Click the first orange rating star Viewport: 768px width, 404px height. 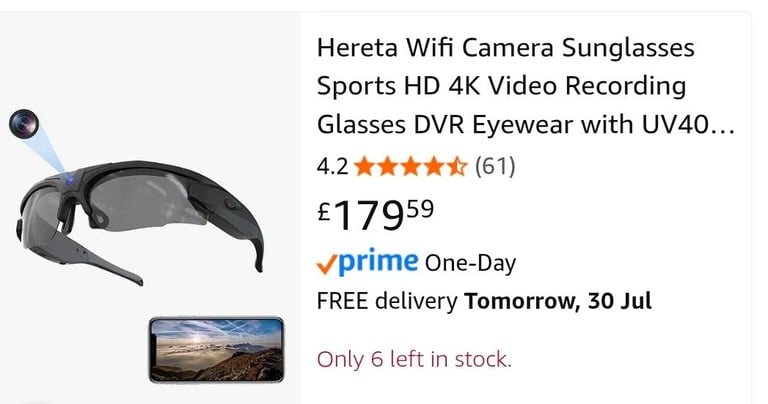click(364, 166)
